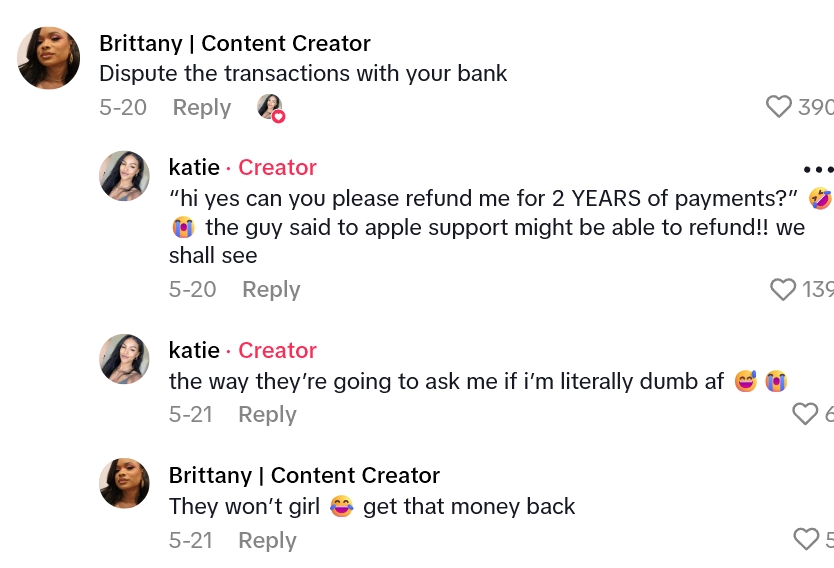Reply to Brittany's "get that money back" comment
The width and height of the screenshot is (834, 568).
pos(267,540)
